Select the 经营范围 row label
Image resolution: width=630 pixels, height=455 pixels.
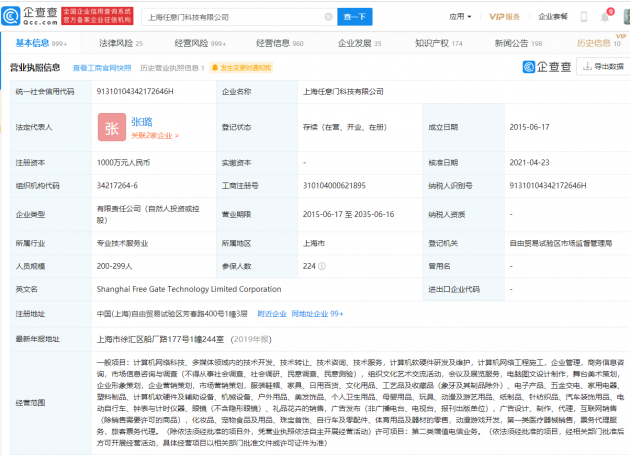pyautogui.click(x=30, y=403)
